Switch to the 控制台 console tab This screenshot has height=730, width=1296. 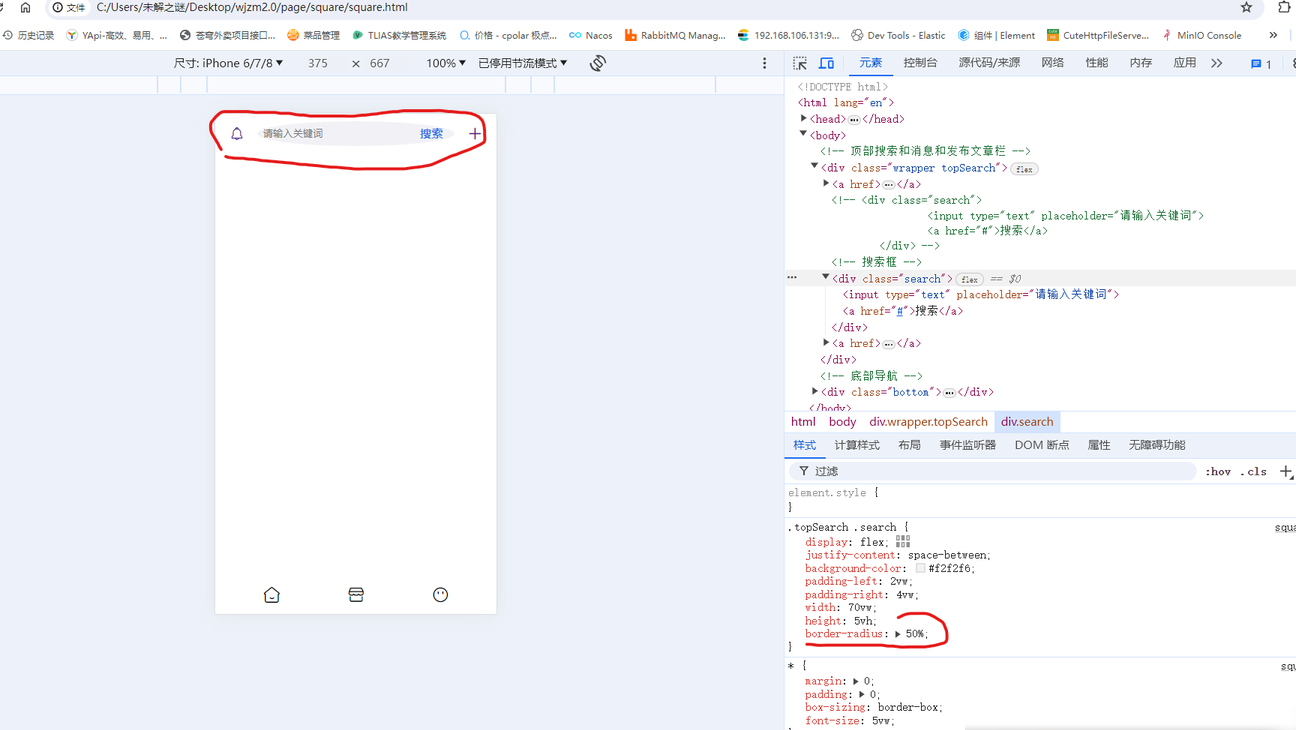920,63
